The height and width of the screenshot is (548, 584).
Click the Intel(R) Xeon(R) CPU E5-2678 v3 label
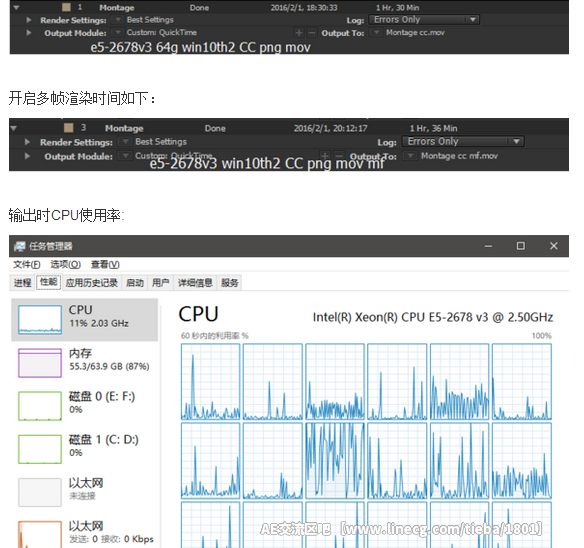click(433, 317)
